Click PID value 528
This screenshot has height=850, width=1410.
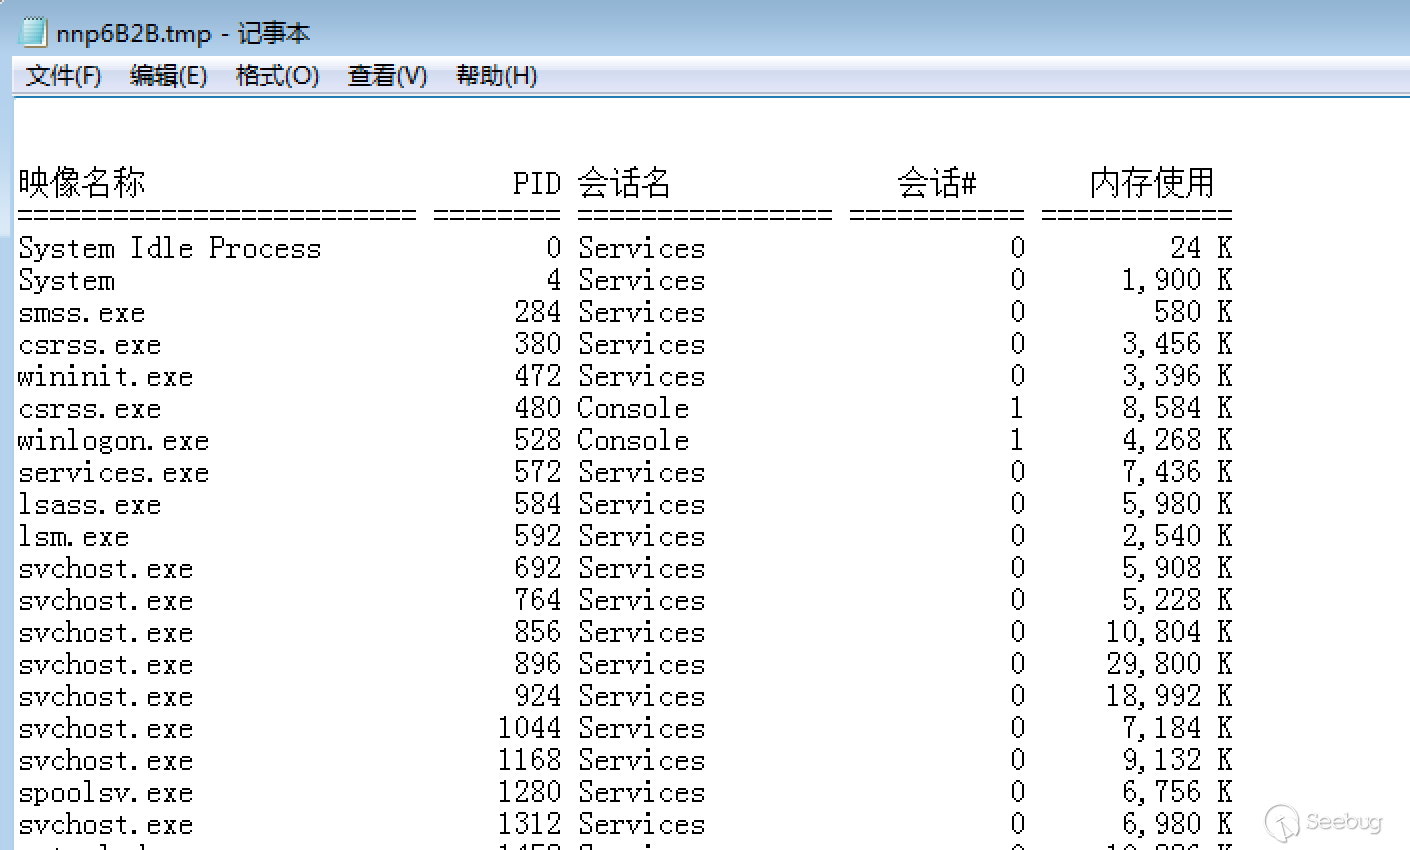(538, 440)
